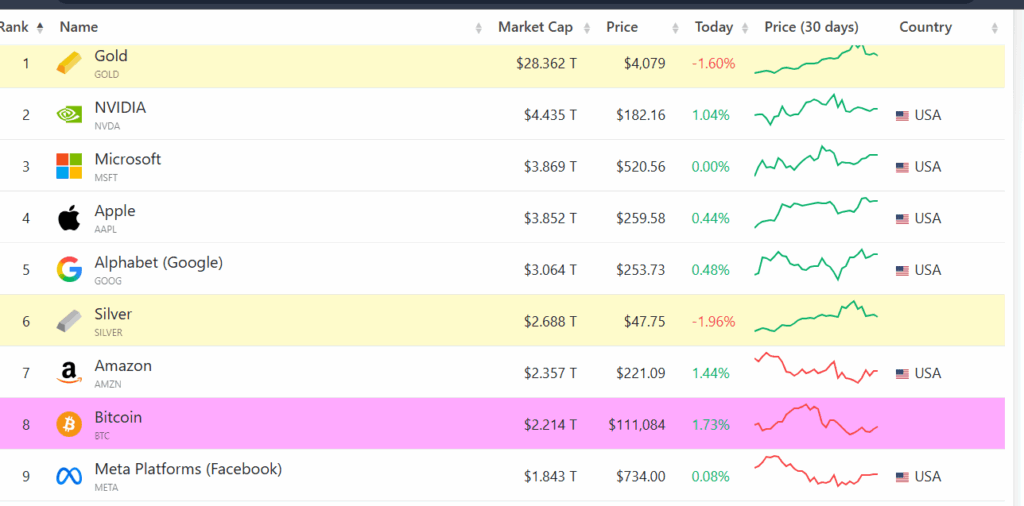Viewport: 1024px width, 506px height.
Task: Click the Name column header
Action: 79,27
